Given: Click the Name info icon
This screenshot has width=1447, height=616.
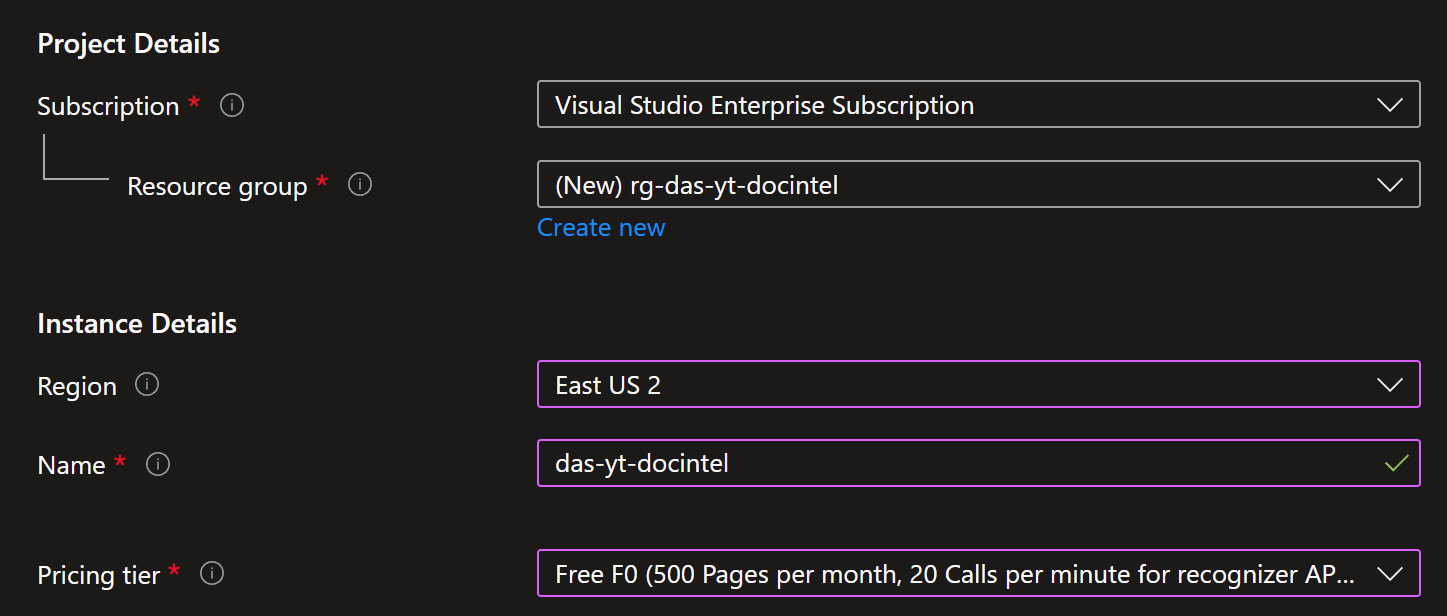Looking at the screenshot, I should click(x=157, y=464).
